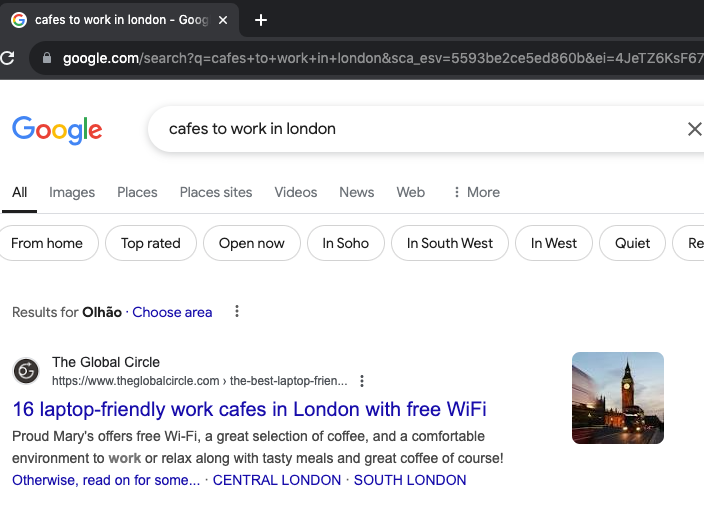Open three-dot menu beside Choose area
The height and width of the screenshot is (529, 704).
tap(237, 311)
